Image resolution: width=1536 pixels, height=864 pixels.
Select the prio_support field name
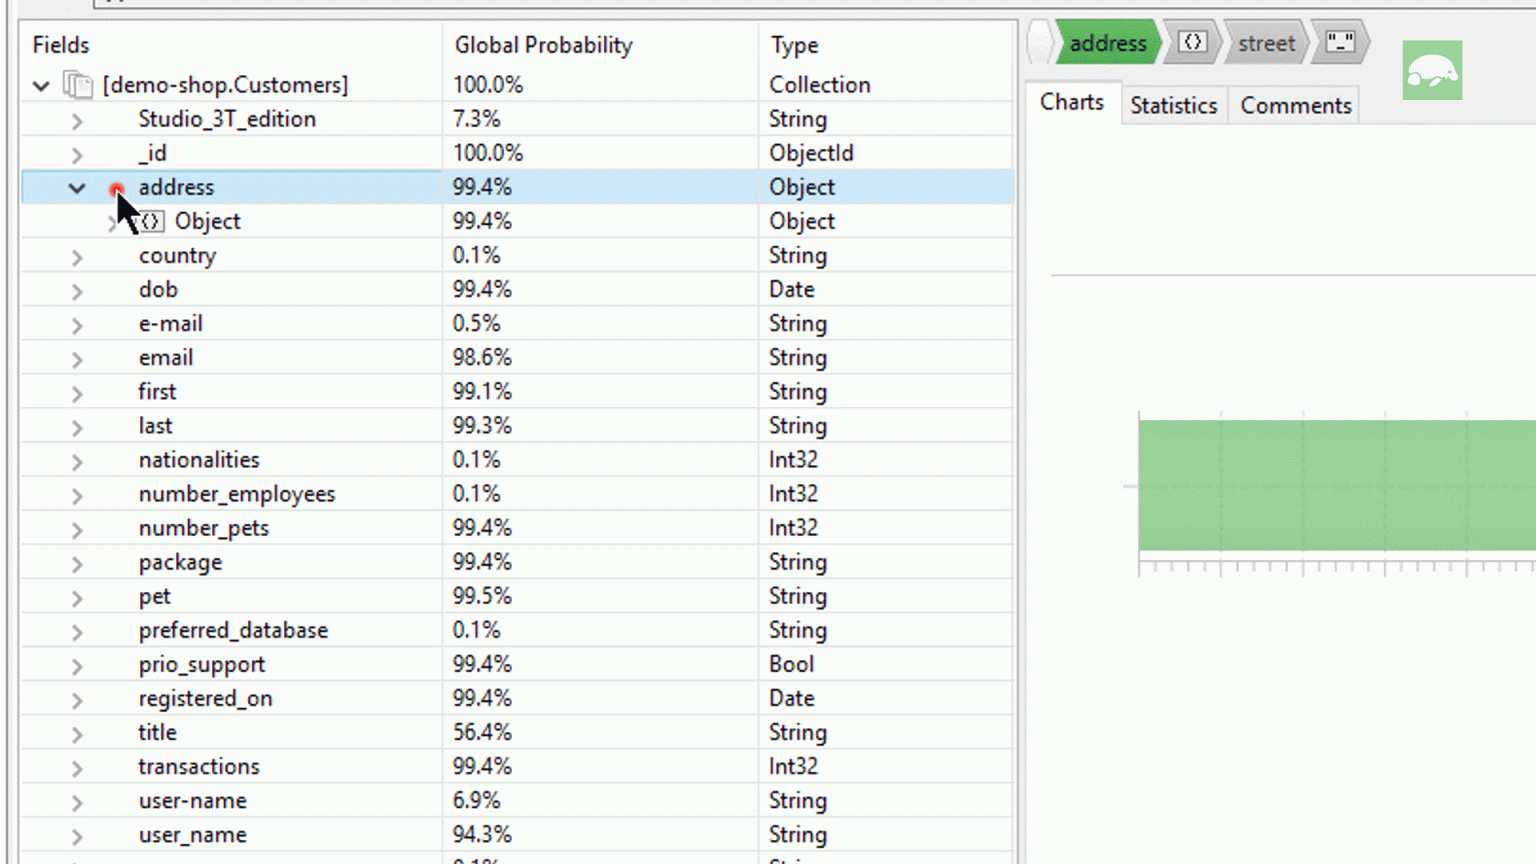[202, 664]
